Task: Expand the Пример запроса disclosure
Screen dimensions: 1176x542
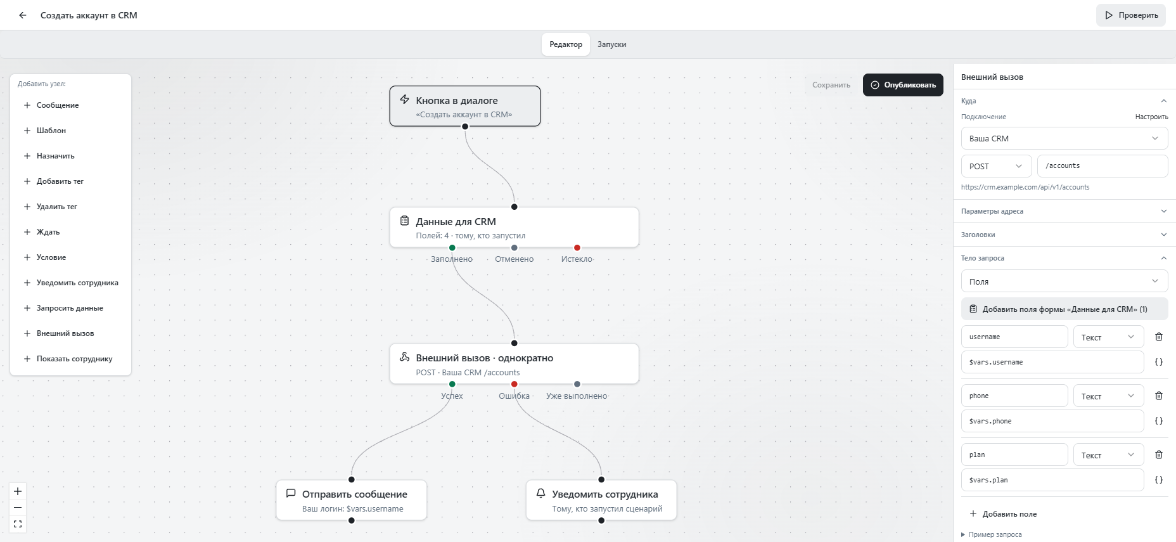Action: tap(992, 535)
